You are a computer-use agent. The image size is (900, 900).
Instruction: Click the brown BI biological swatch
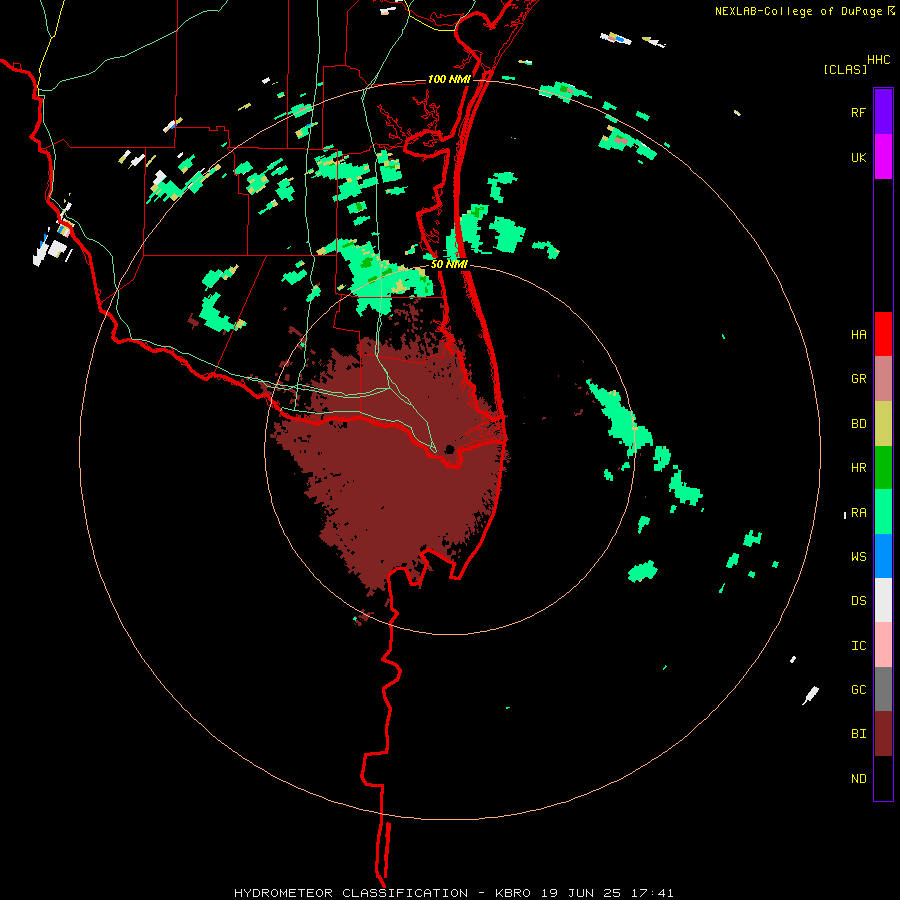883,734
